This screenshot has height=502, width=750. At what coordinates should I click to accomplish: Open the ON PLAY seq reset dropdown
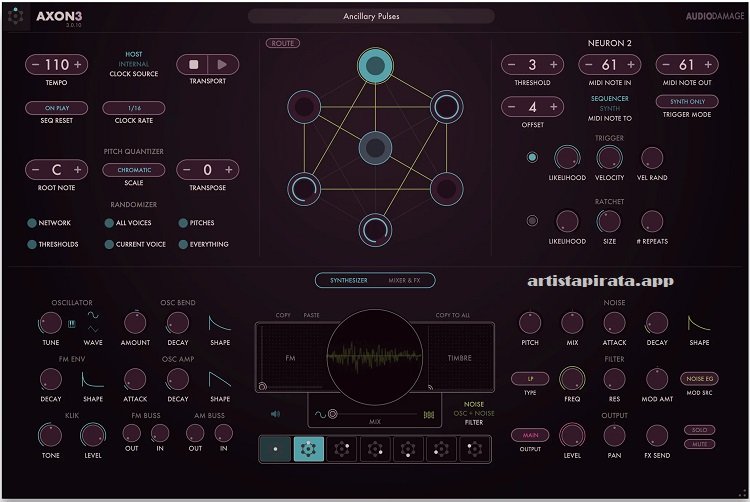[56, 108]
